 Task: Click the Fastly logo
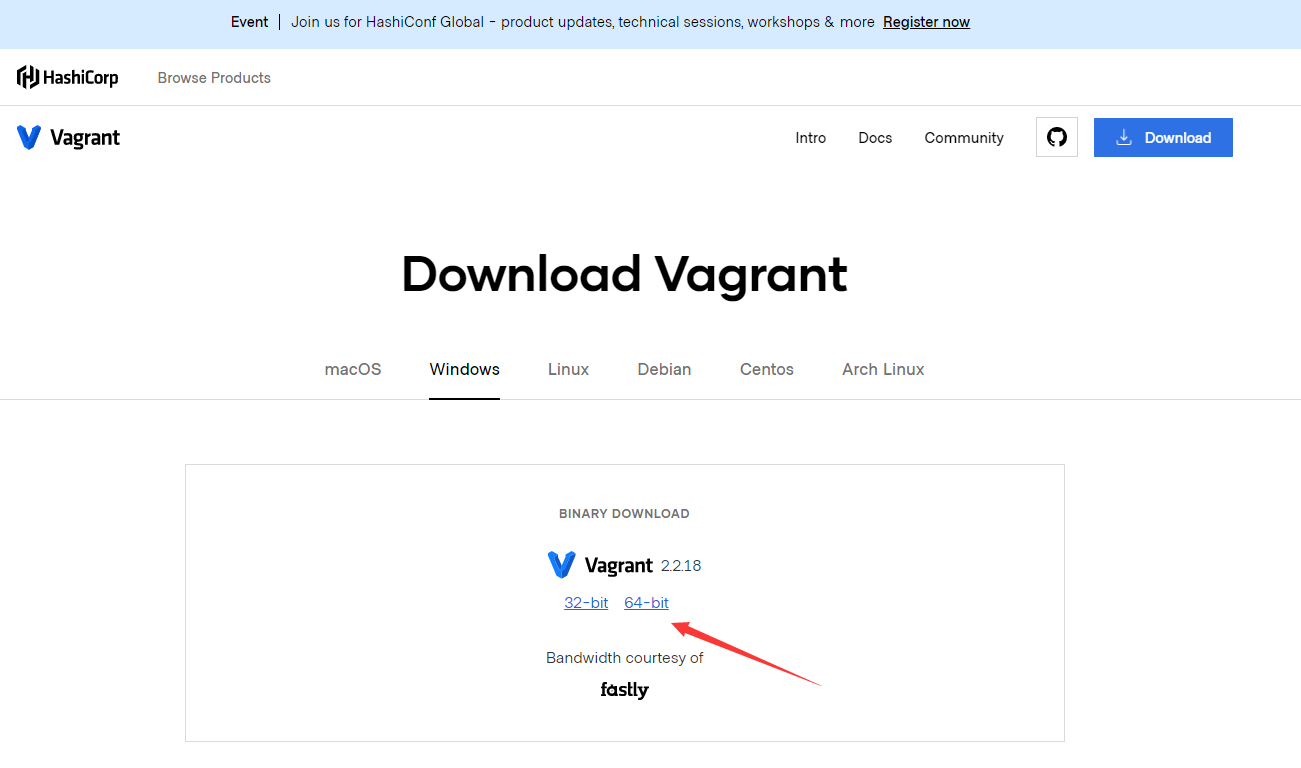click(625, 690)
